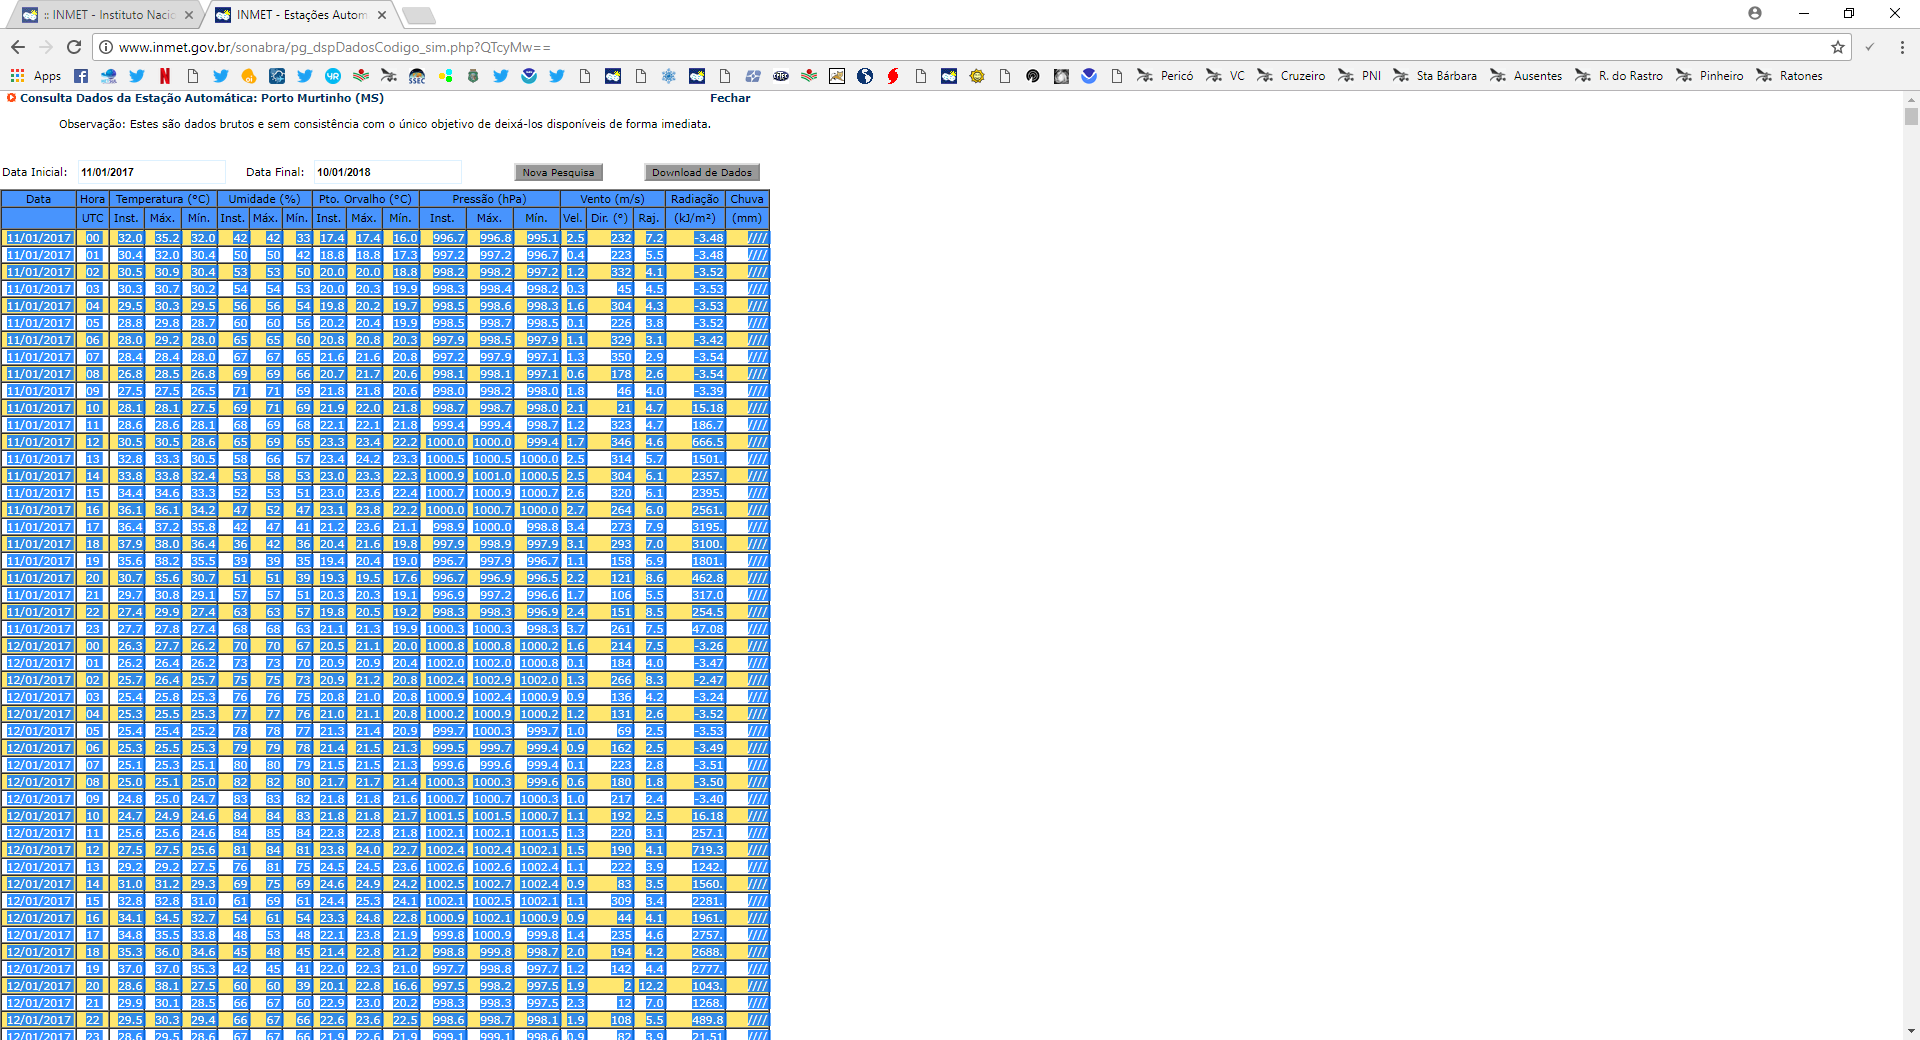Click the wind gust value 12.2
The height and width of the screenshot is (1040, 1920).
651,986
